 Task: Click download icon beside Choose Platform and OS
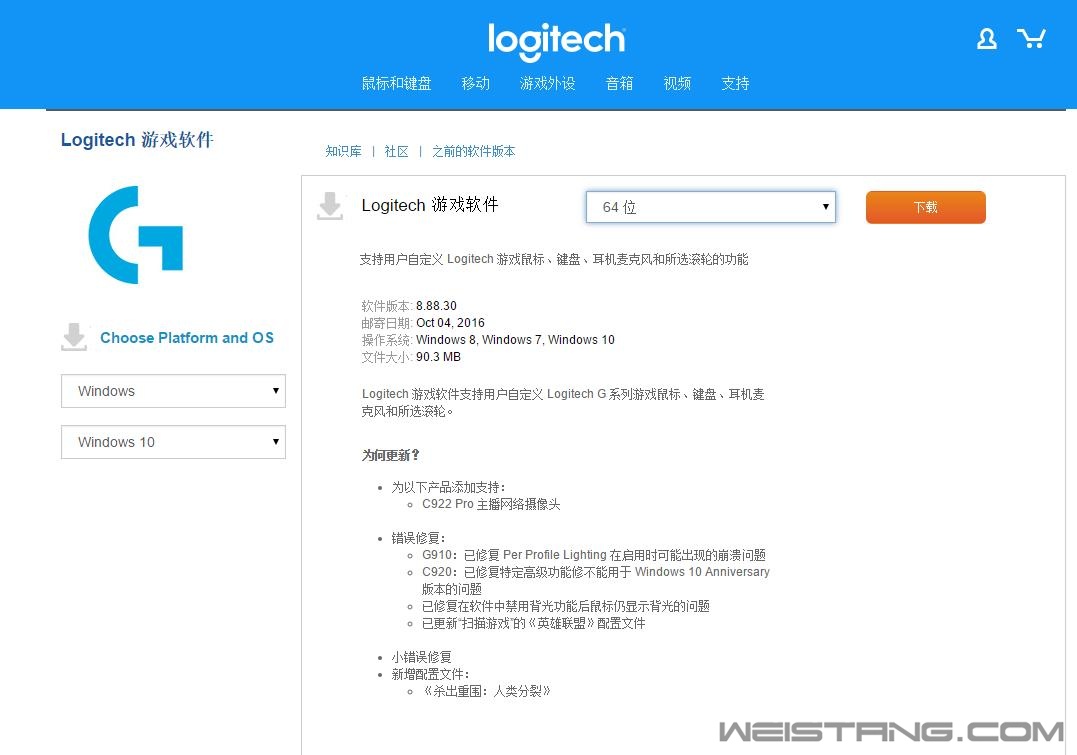pos(74,337)
